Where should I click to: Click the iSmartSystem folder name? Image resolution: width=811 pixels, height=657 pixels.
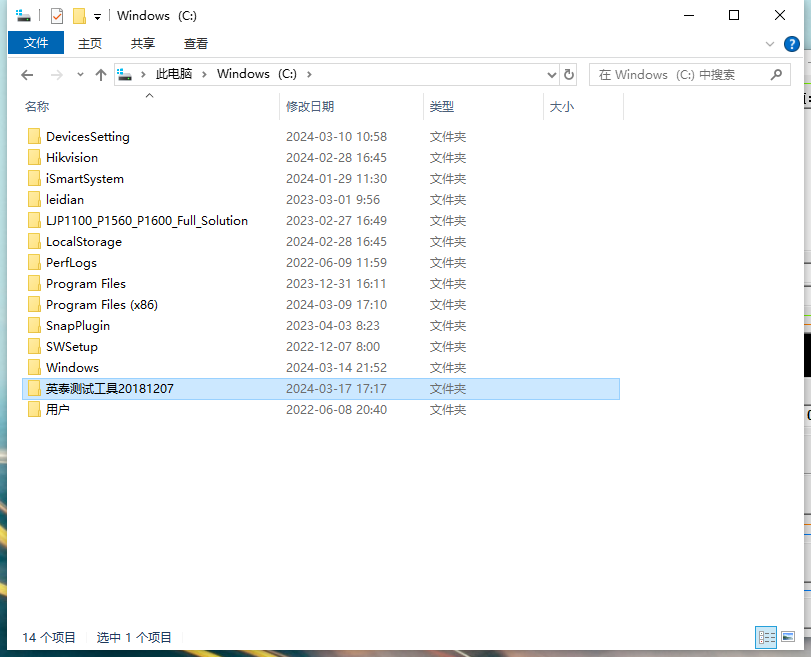pos(85,178)
